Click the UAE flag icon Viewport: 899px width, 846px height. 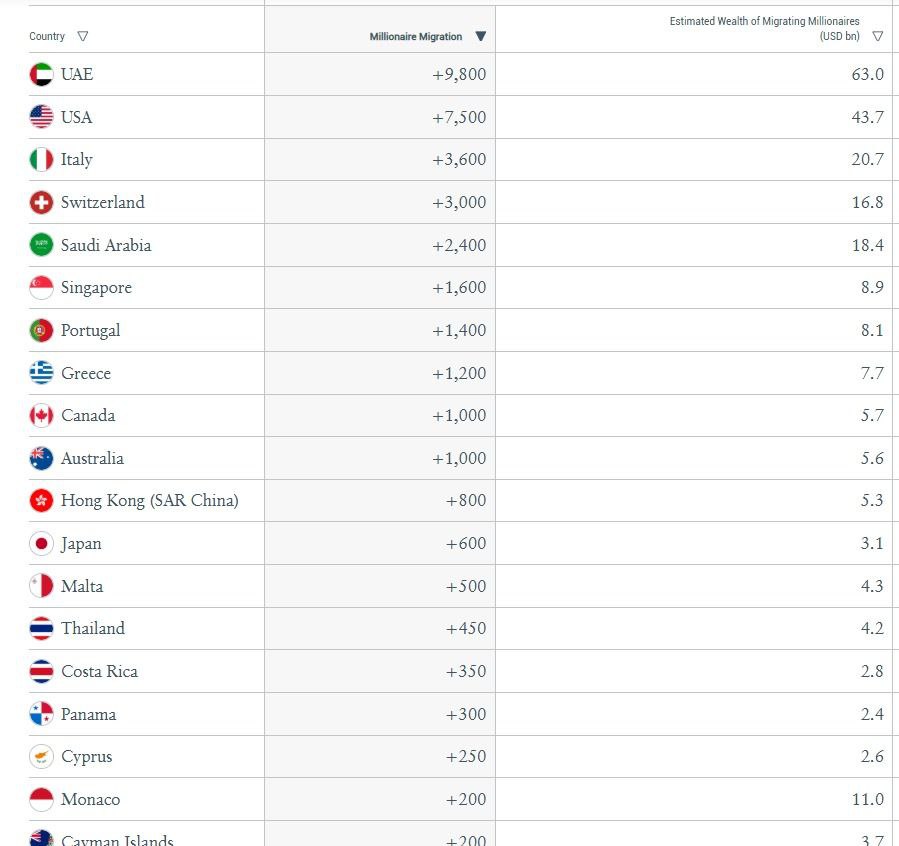(41, 74)
